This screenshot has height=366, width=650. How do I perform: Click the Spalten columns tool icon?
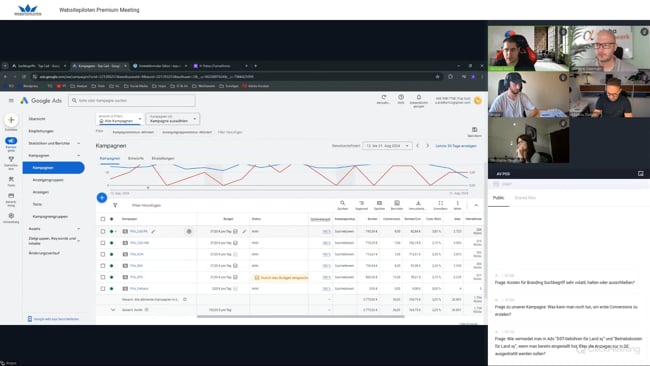379,203
